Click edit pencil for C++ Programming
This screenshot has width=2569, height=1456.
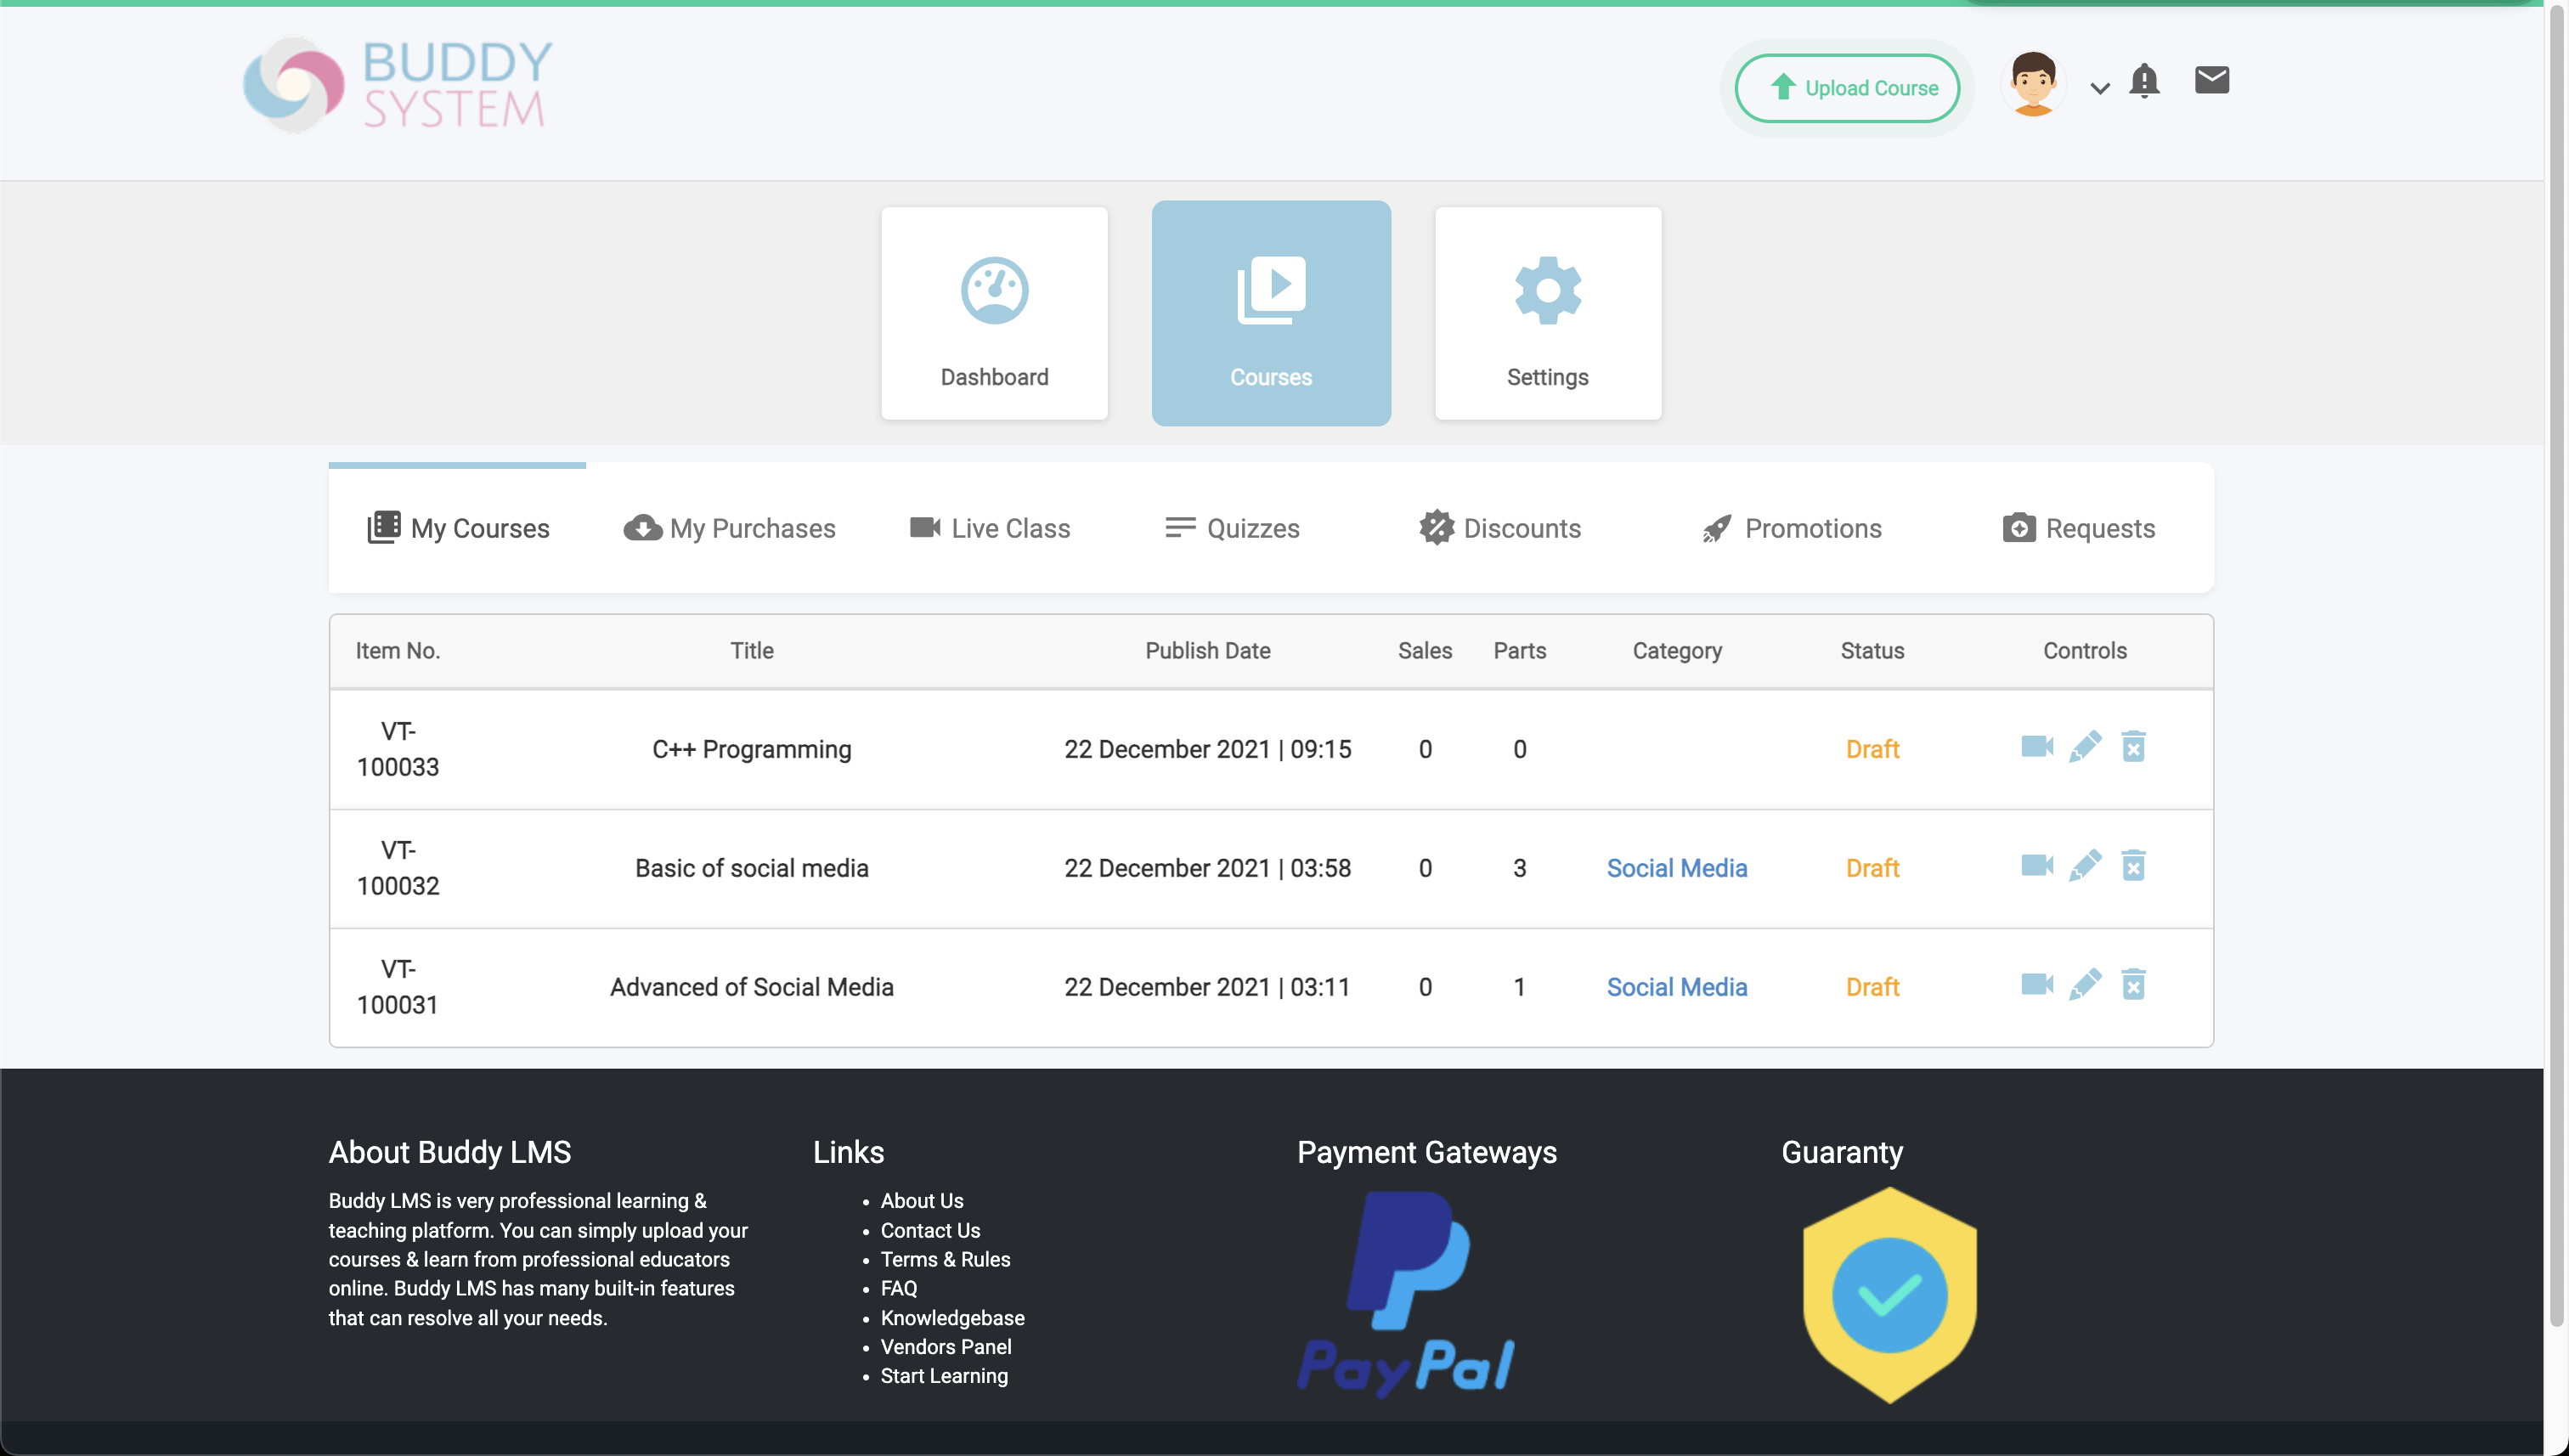tap(2085, 747)
